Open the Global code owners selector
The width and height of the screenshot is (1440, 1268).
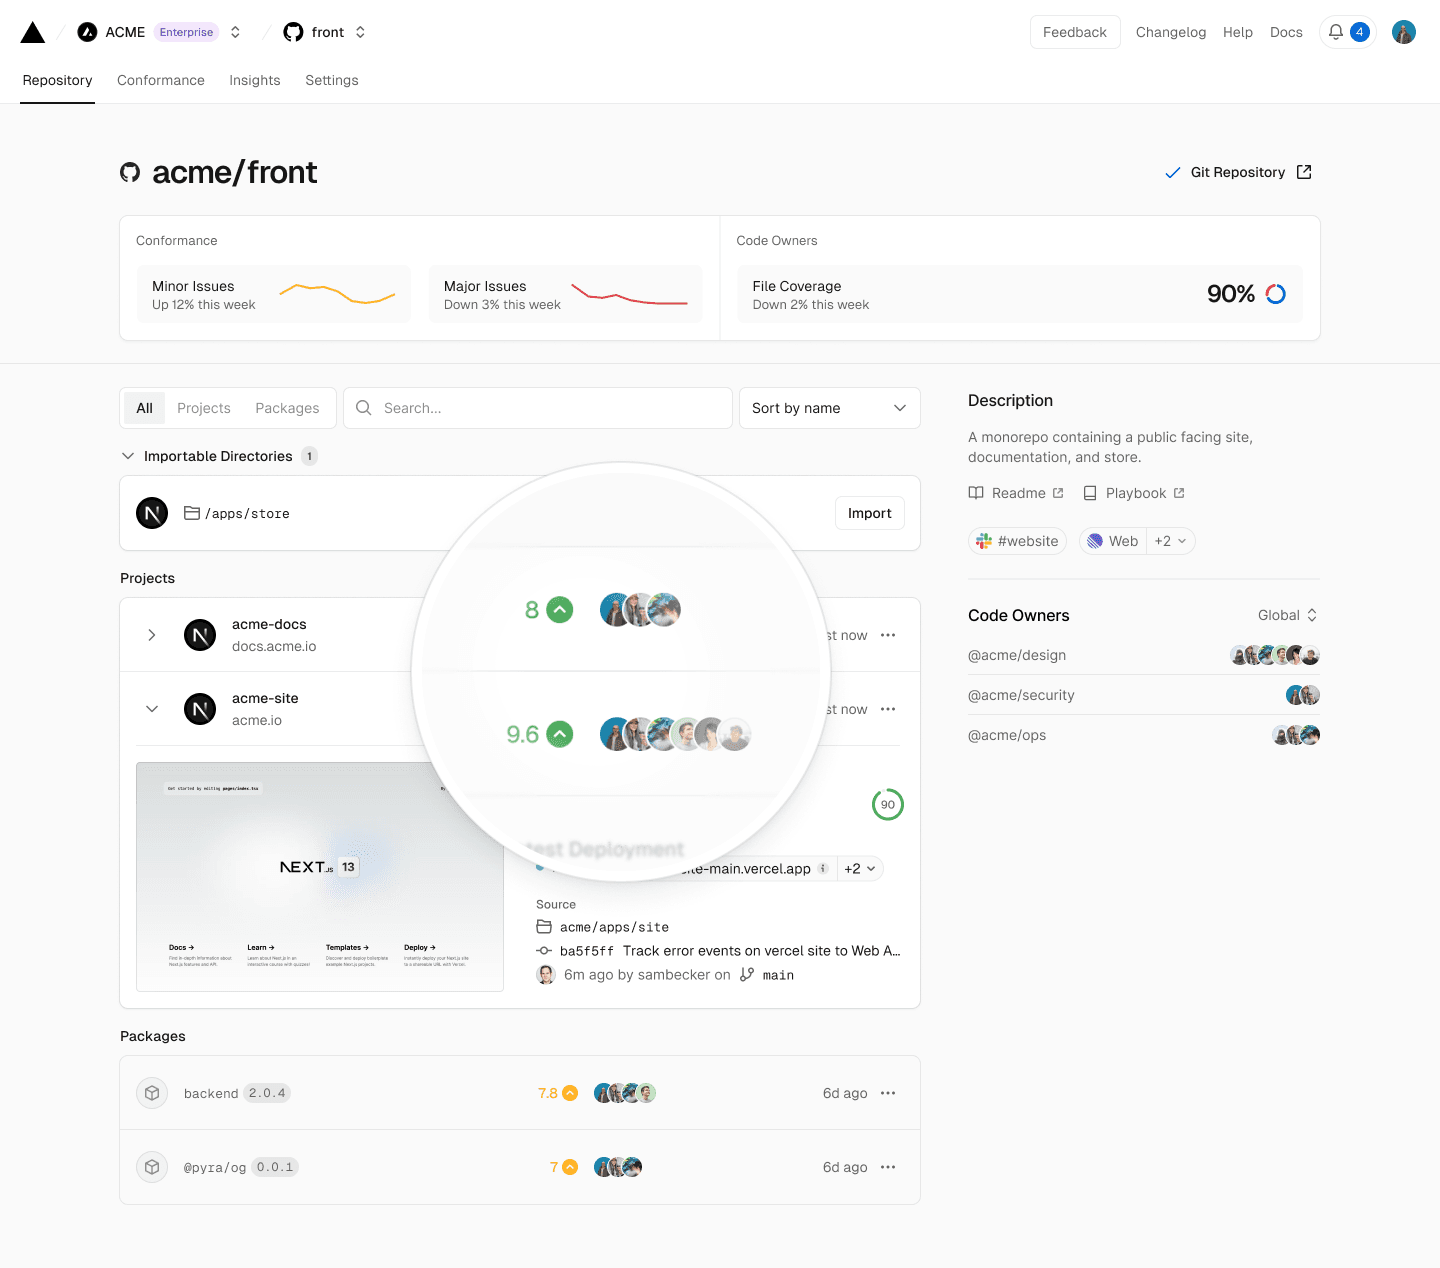(x=1287, y=615)
